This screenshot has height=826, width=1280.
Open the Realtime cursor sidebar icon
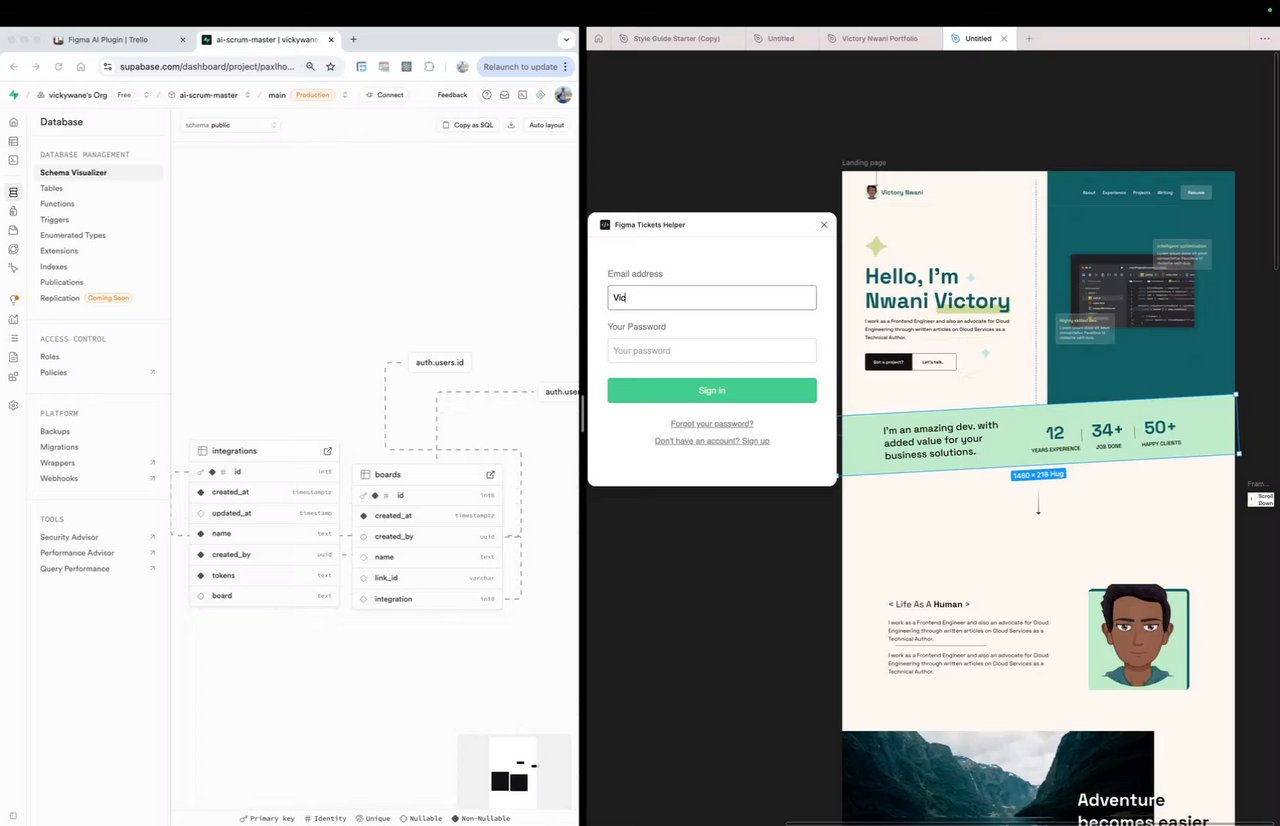point(13,268)
